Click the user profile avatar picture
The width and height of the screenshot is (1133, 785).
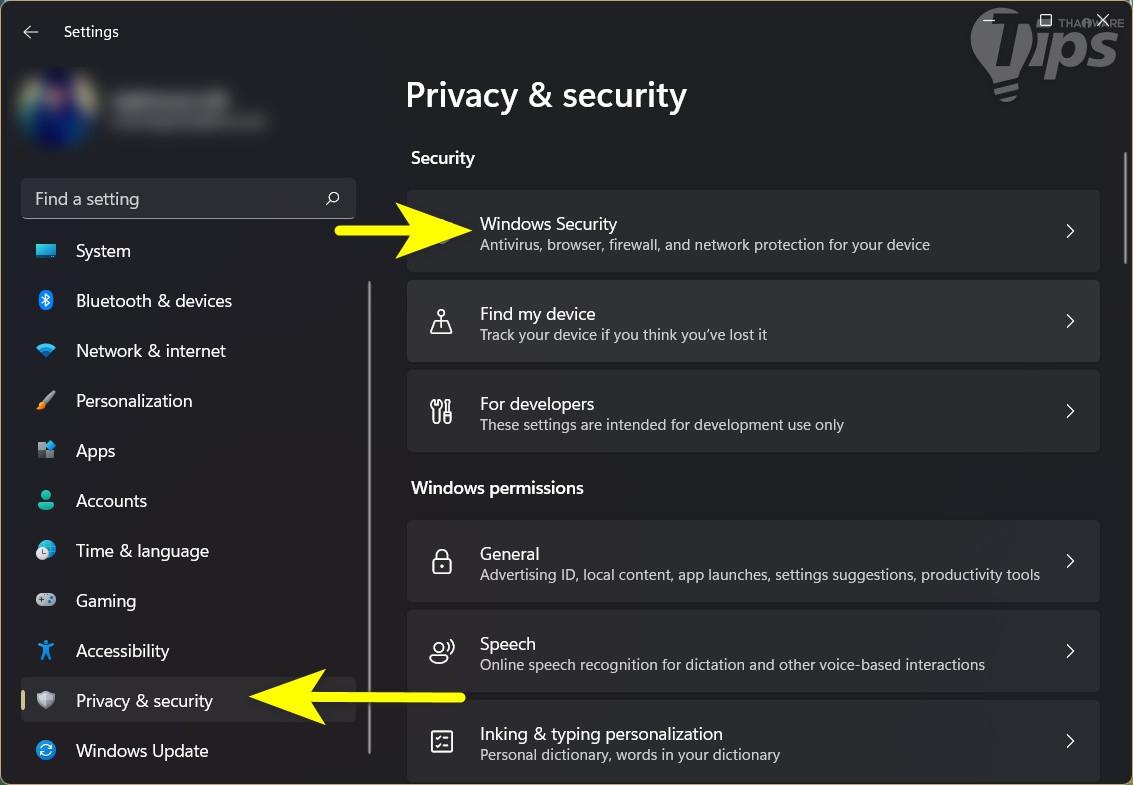pos(57,107)
